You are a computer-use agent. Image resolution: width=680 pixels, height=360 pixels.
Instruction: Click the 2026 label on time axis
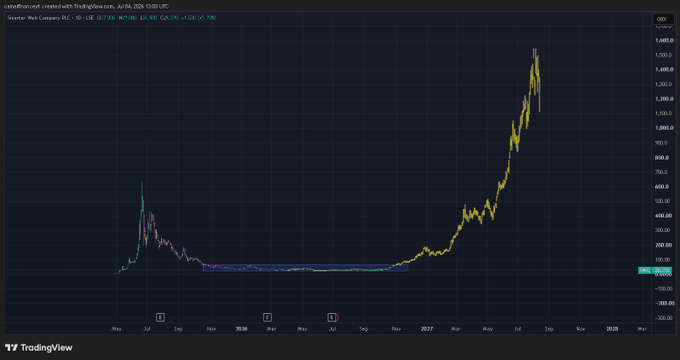coord(241,329)
